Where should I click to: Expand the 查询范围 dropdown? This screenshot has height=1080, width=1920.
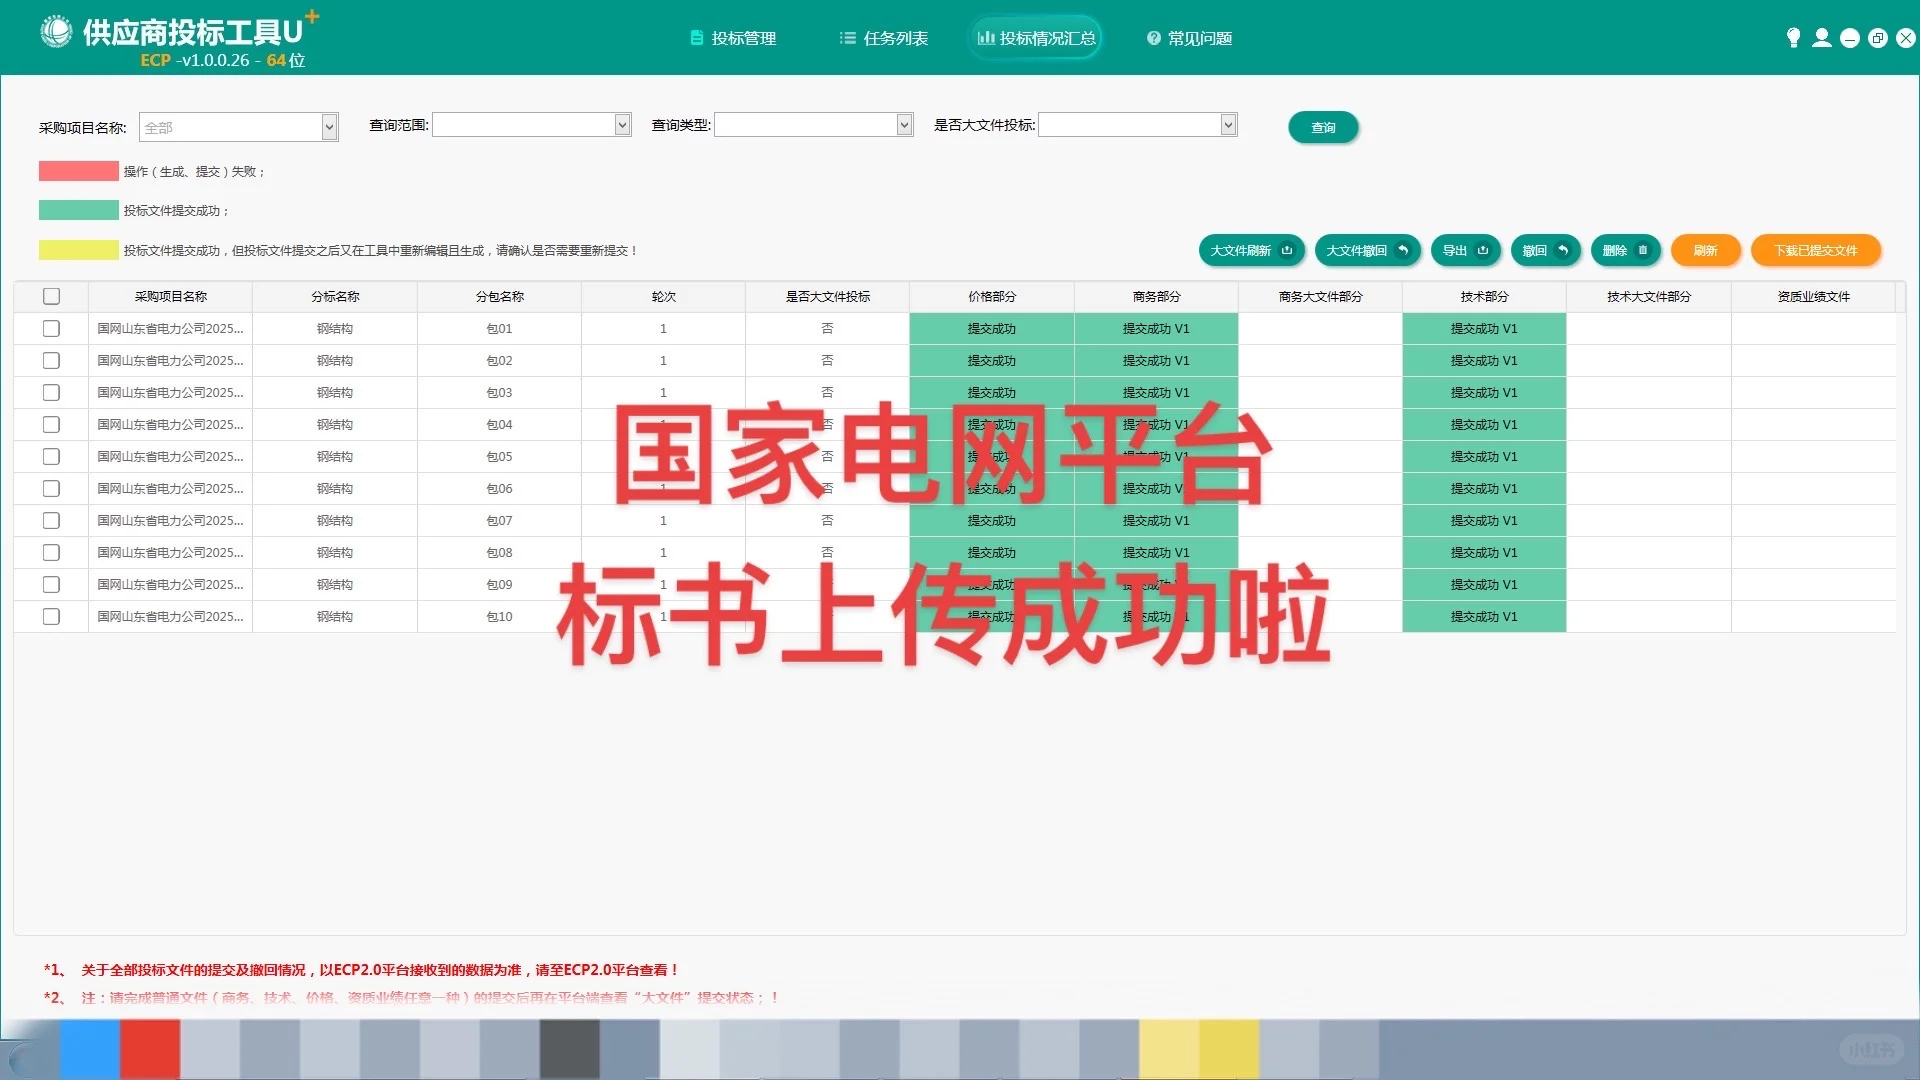coord(621,124)
